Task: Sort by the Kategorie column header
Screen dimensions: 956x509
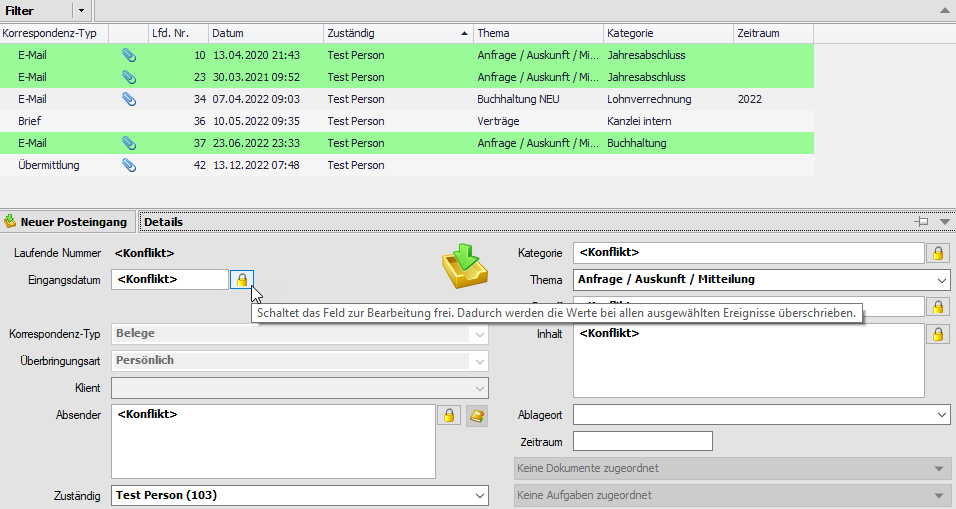Action: pos(668,34)
